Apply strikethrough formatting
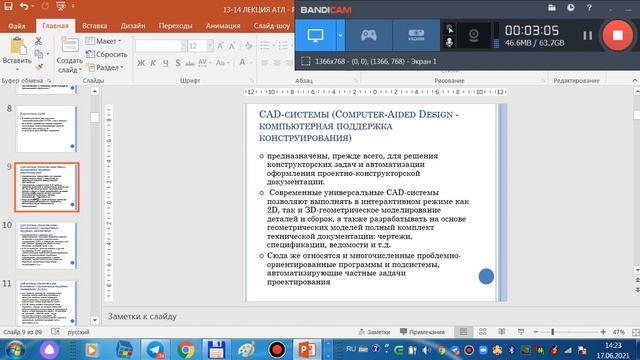640x360 pixels. 190,63
